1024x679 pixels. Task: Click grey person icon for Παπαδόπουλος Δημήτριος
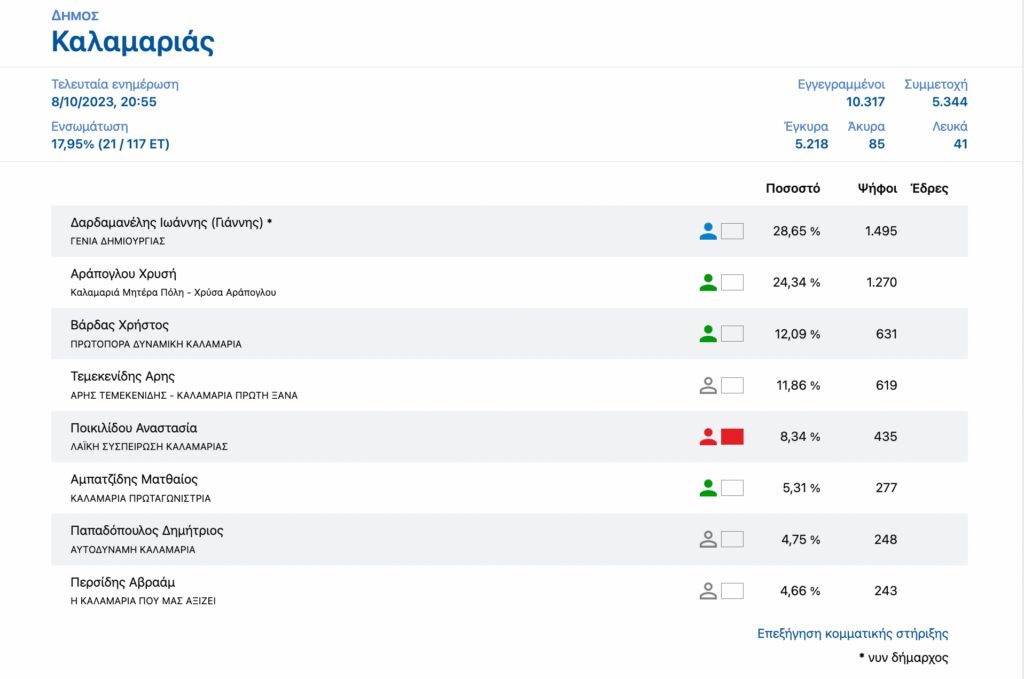click(x=708, y=539)
